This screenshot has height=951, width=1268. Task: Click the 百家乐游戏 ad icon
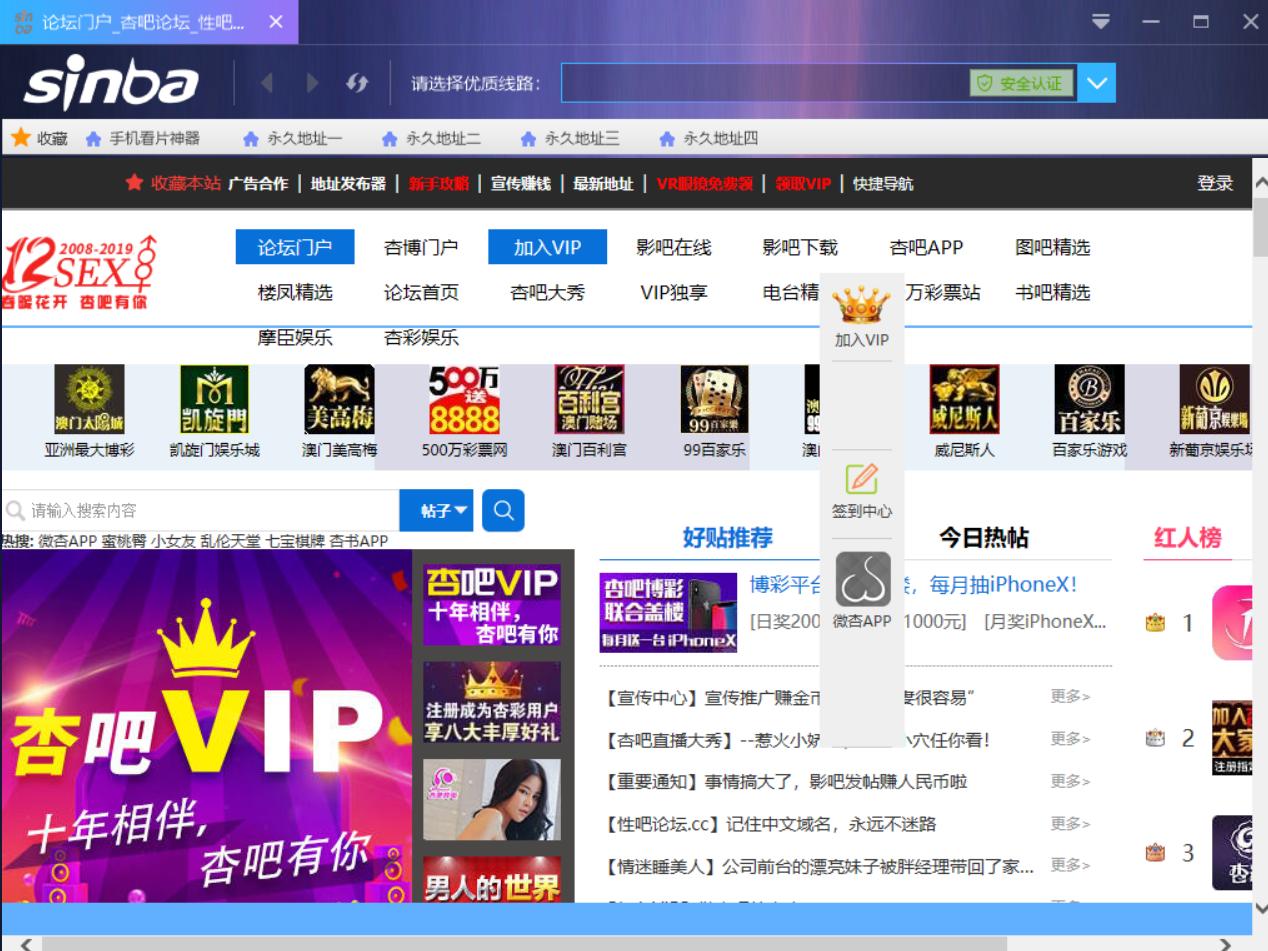[1089, 399]
